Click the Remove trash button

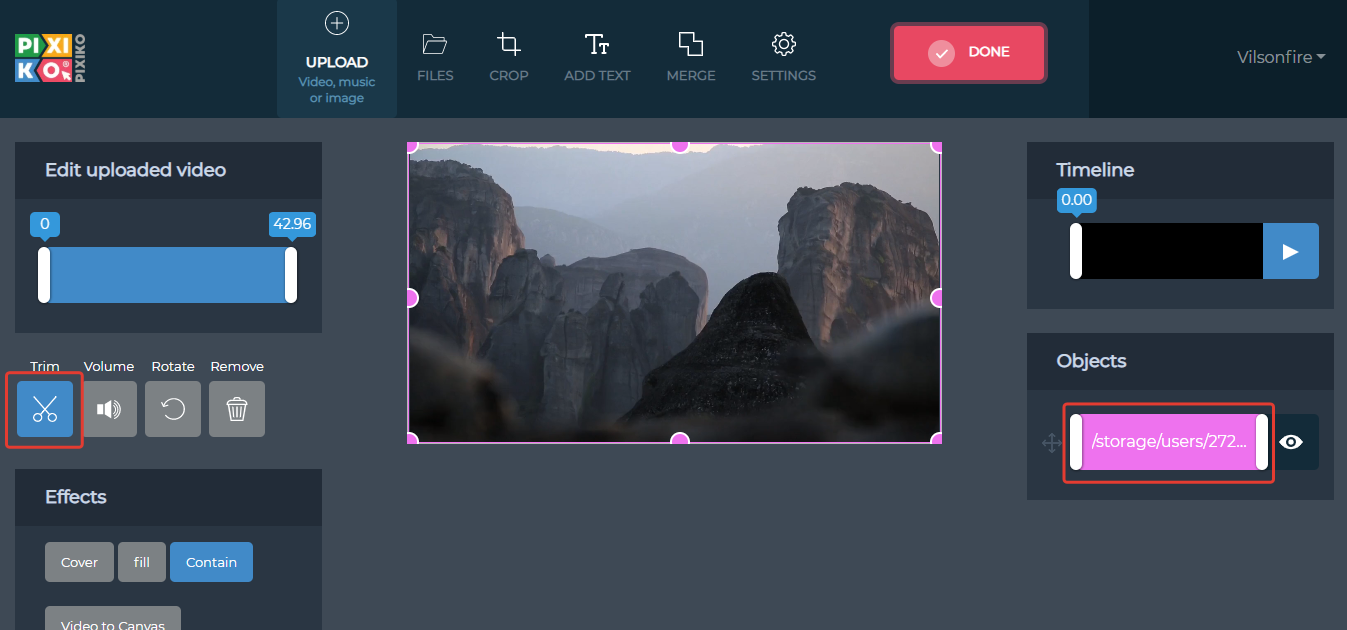point(237,409)
